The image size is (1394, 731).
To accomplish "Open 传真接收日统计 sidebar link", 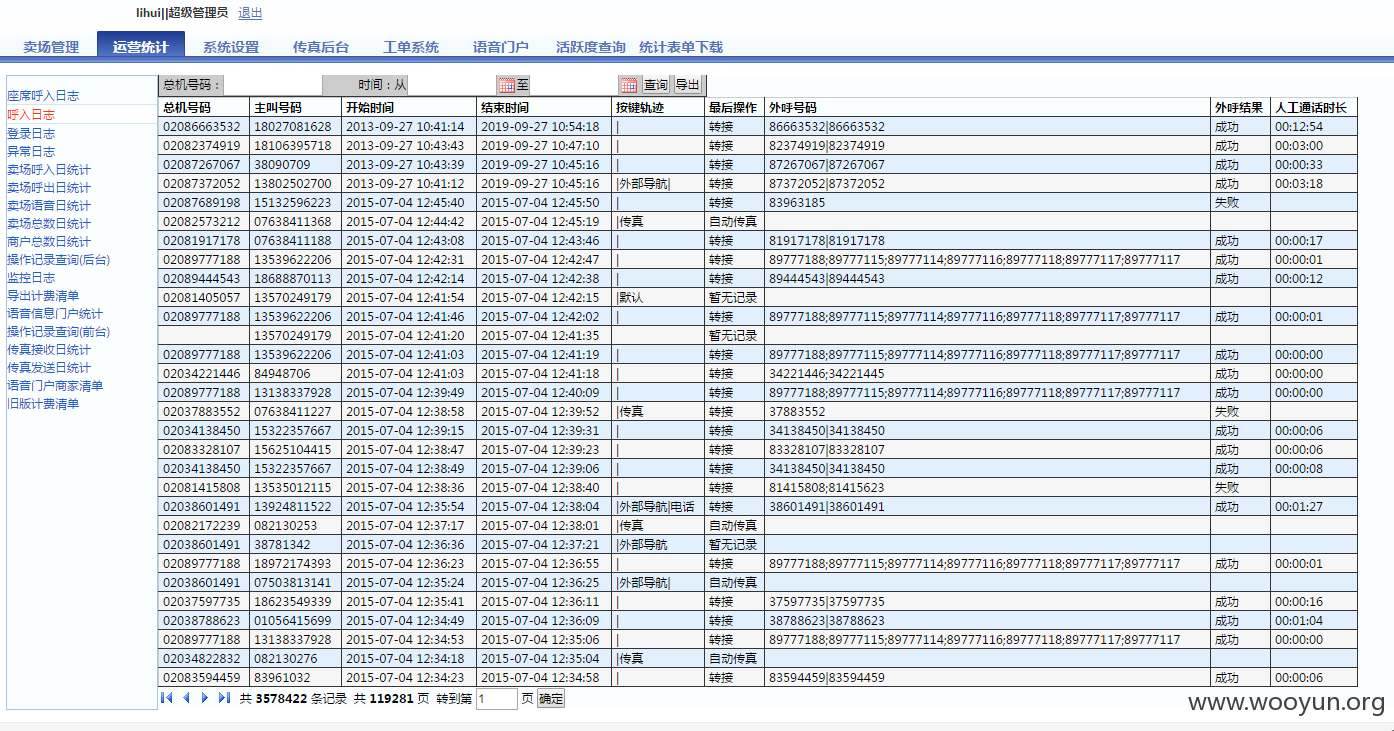I will (x=49, y=349).
